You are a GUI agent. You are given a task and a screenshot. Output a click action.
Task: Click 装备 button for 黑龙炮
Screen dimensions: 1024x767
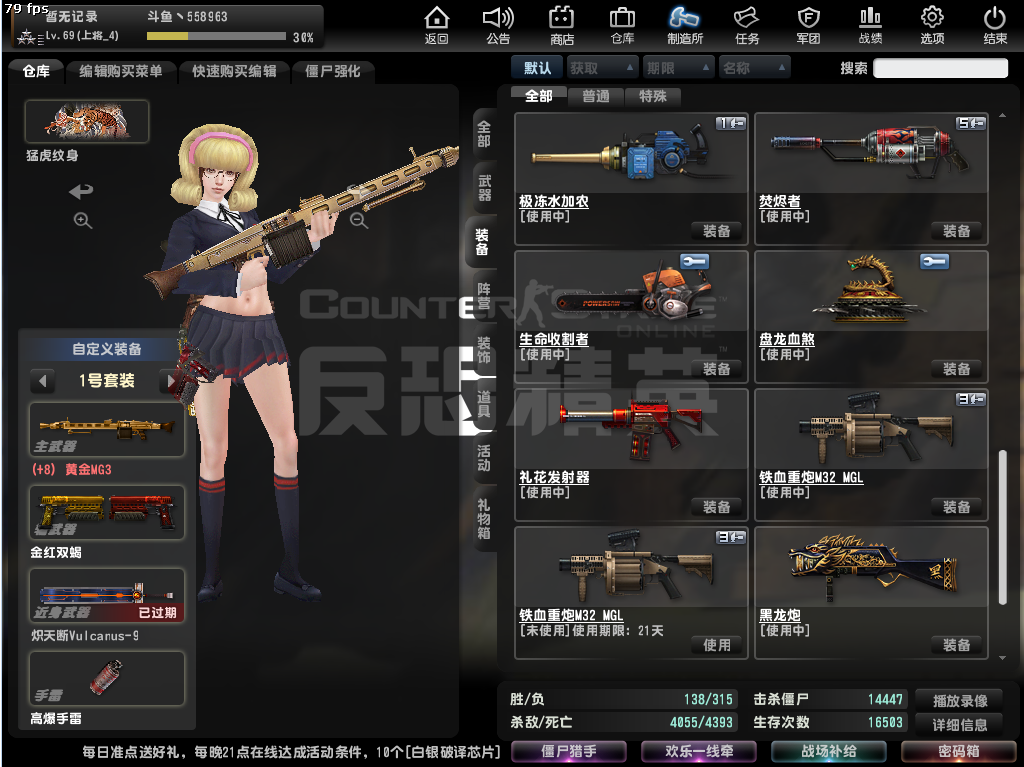click(x=956, y=645)
